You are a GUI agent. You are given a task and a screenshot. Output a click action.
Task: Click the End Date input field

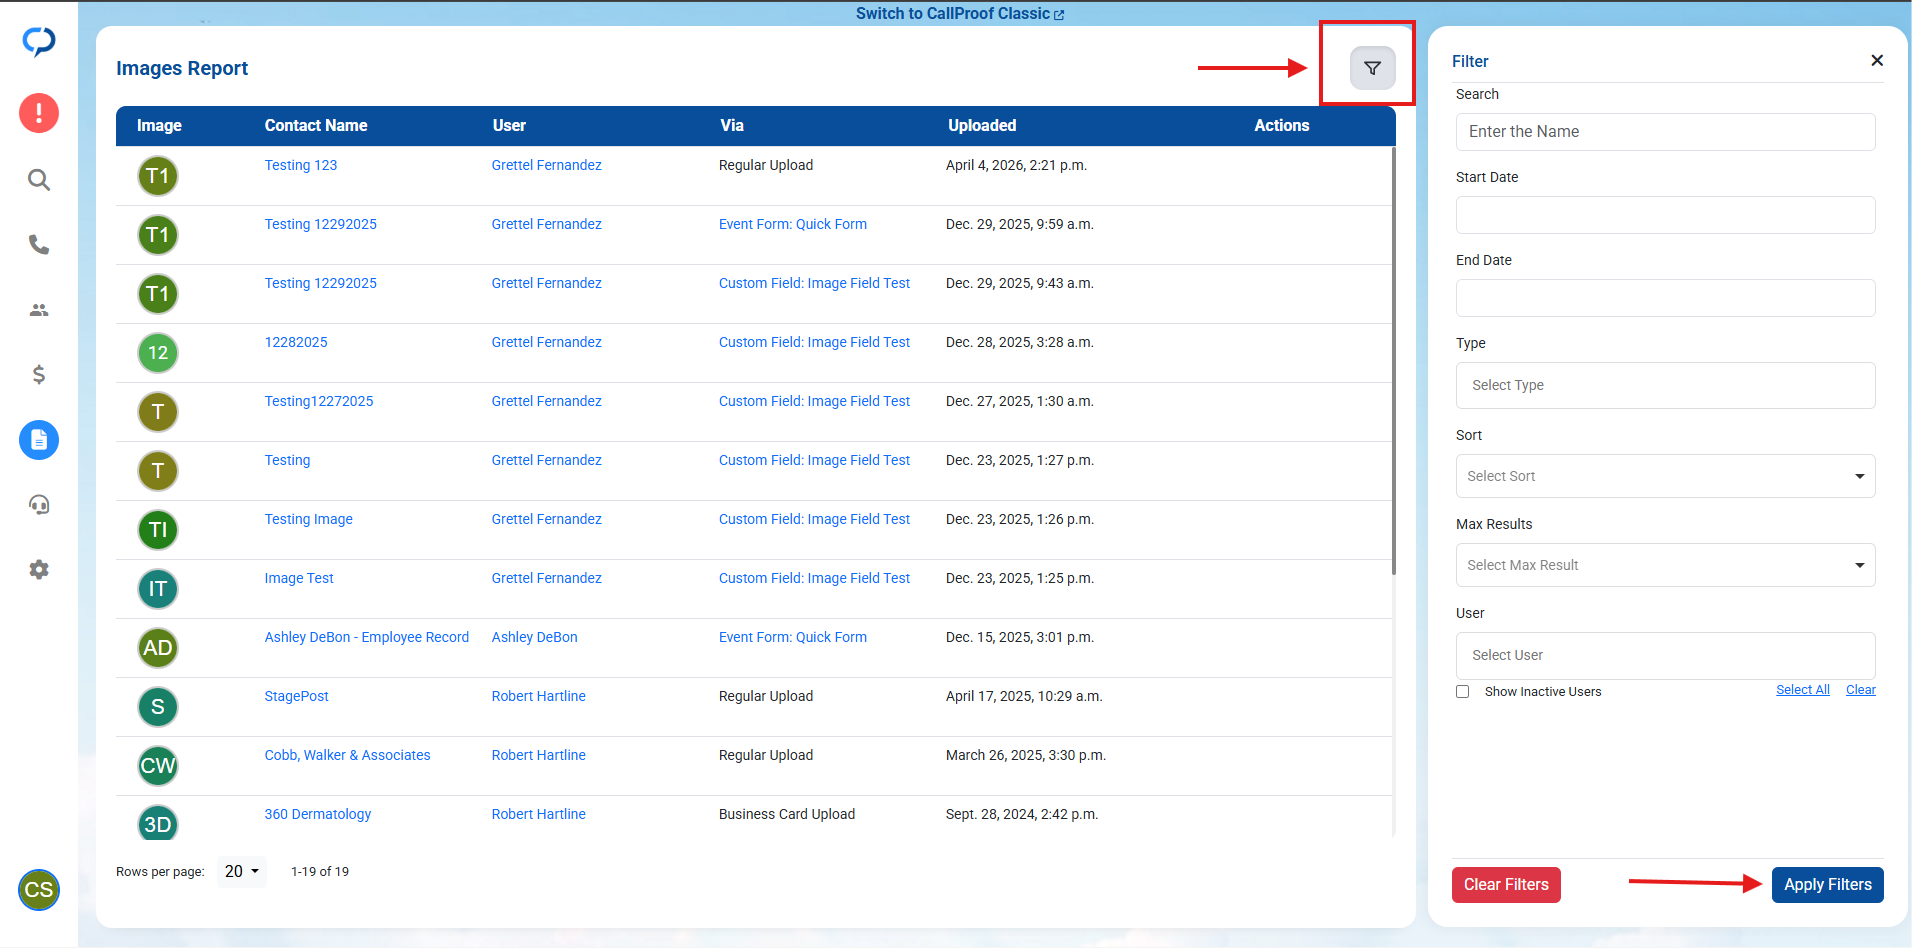(x=1665, y=298)
